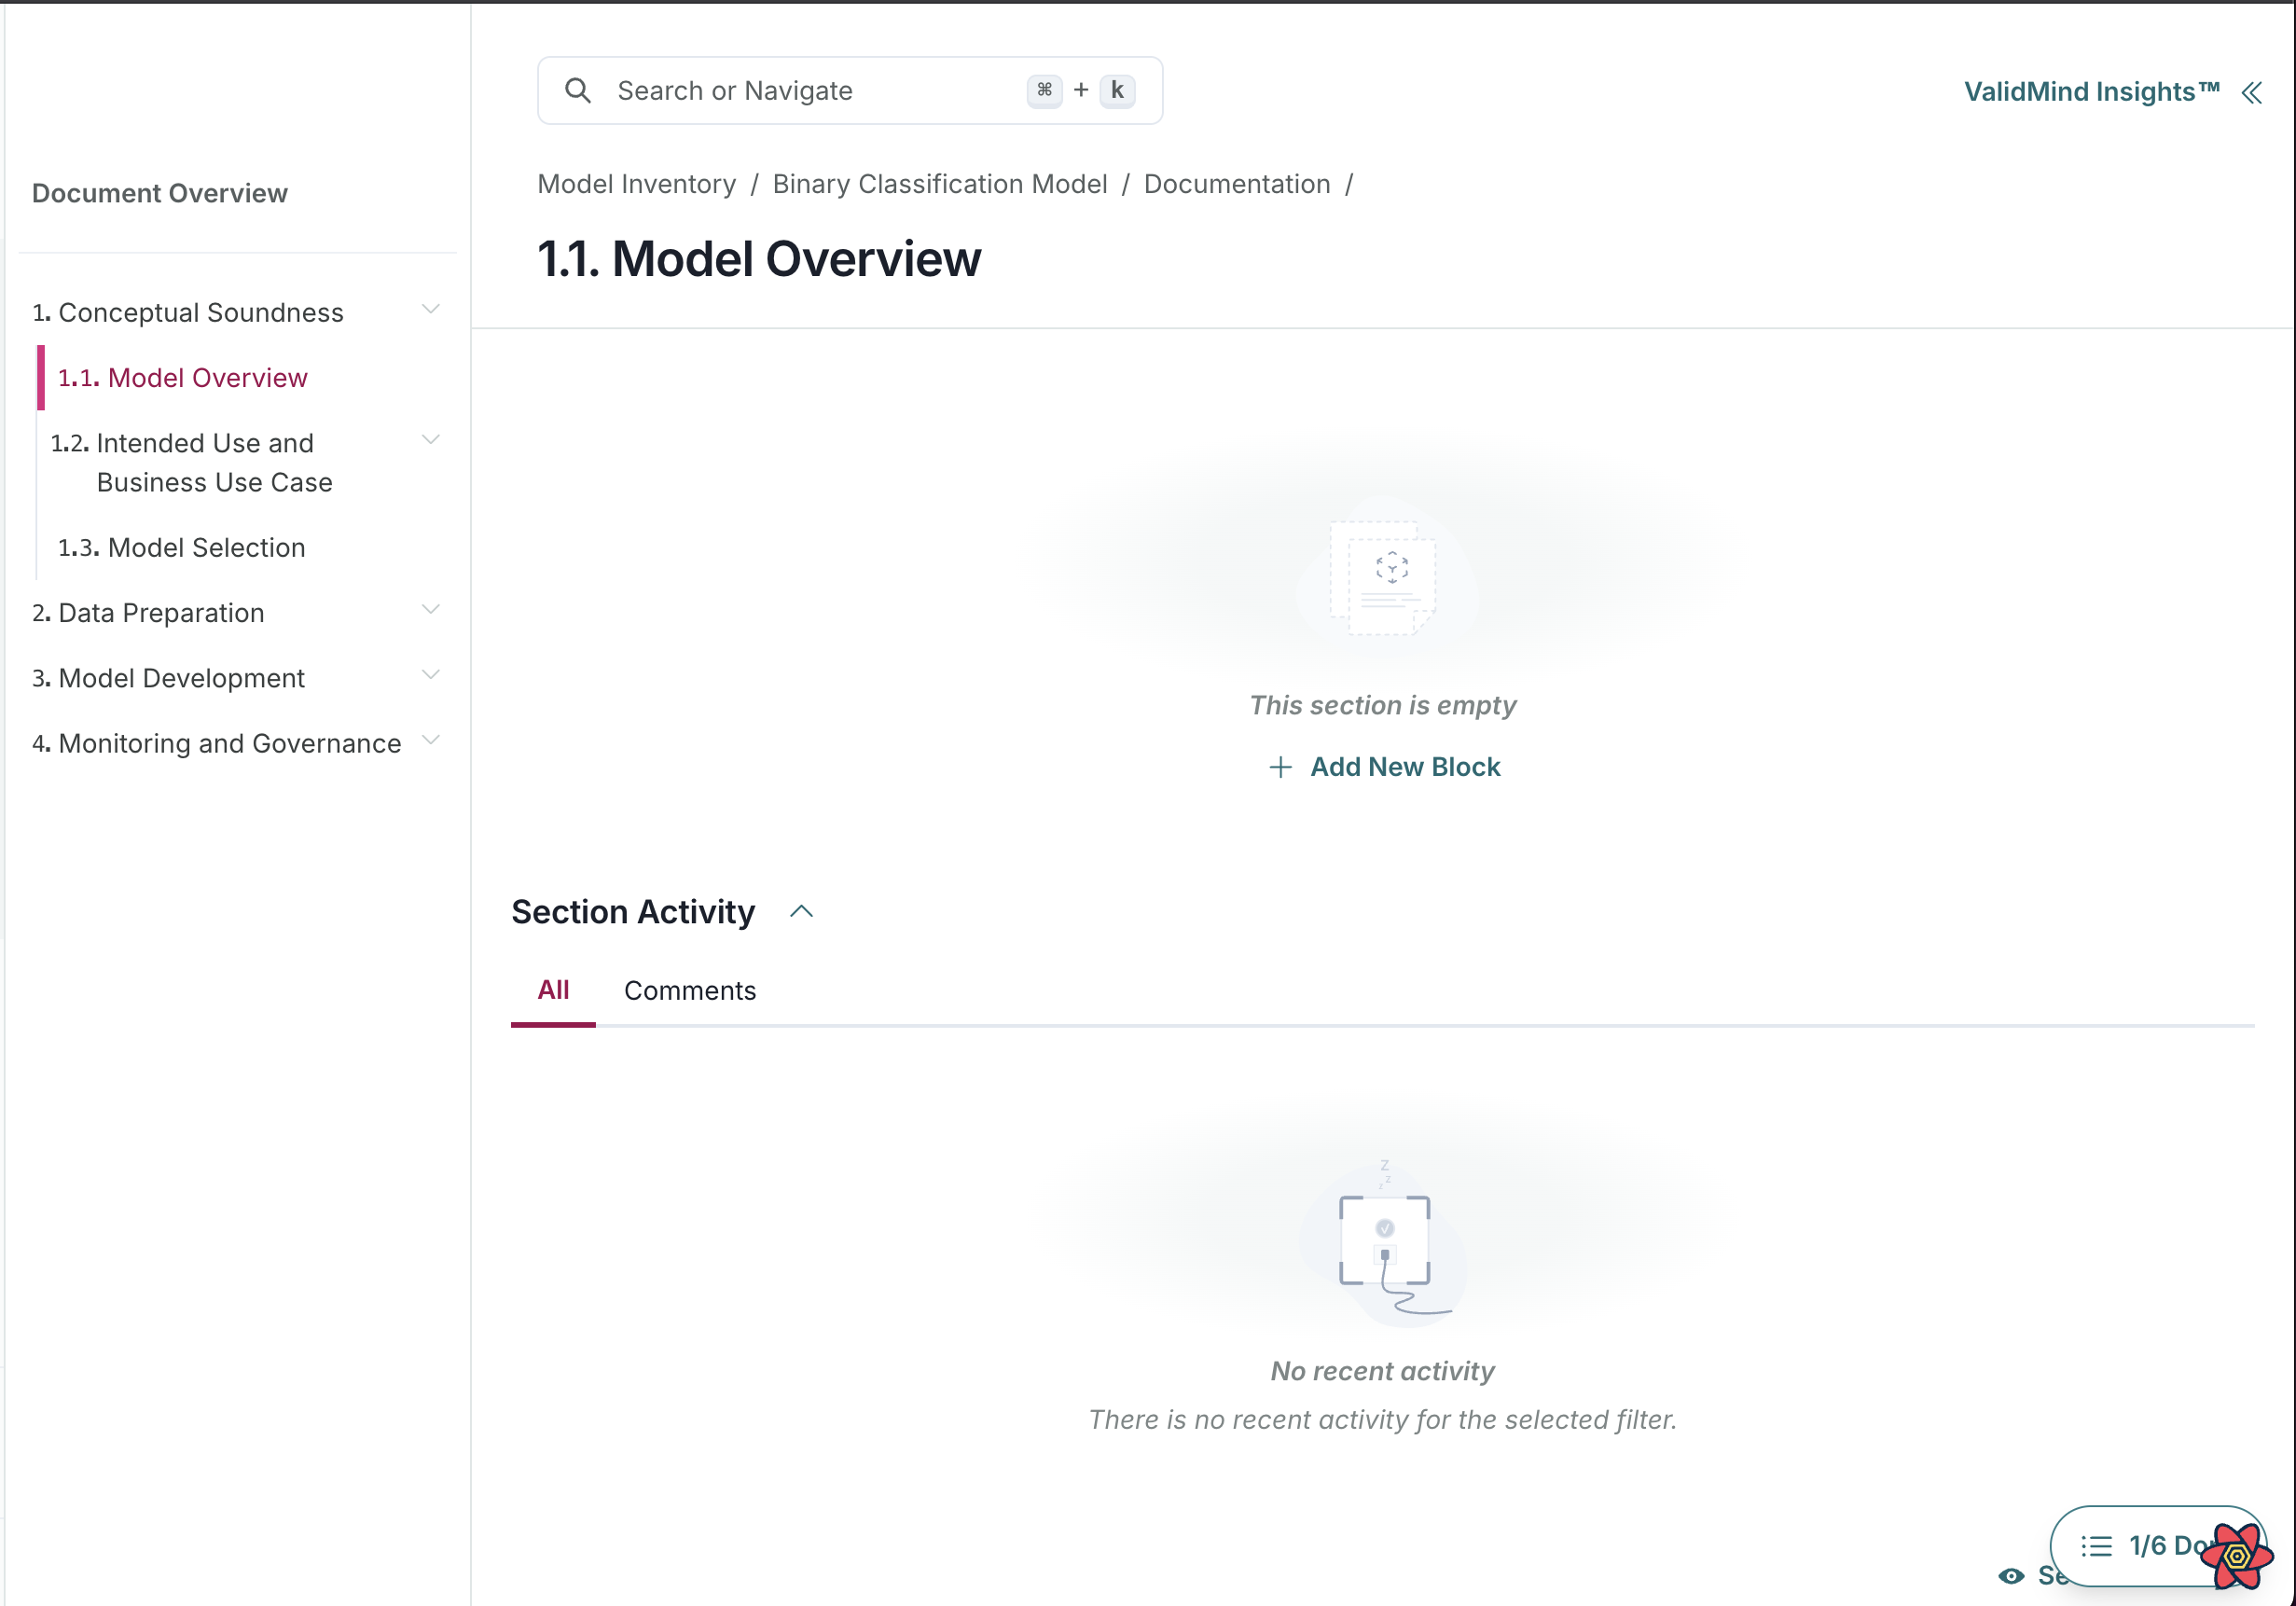This screenshot has height=1606, width=2296.
Task: Click the plus icon beside Add New Block
Action: pos(1281,767)
